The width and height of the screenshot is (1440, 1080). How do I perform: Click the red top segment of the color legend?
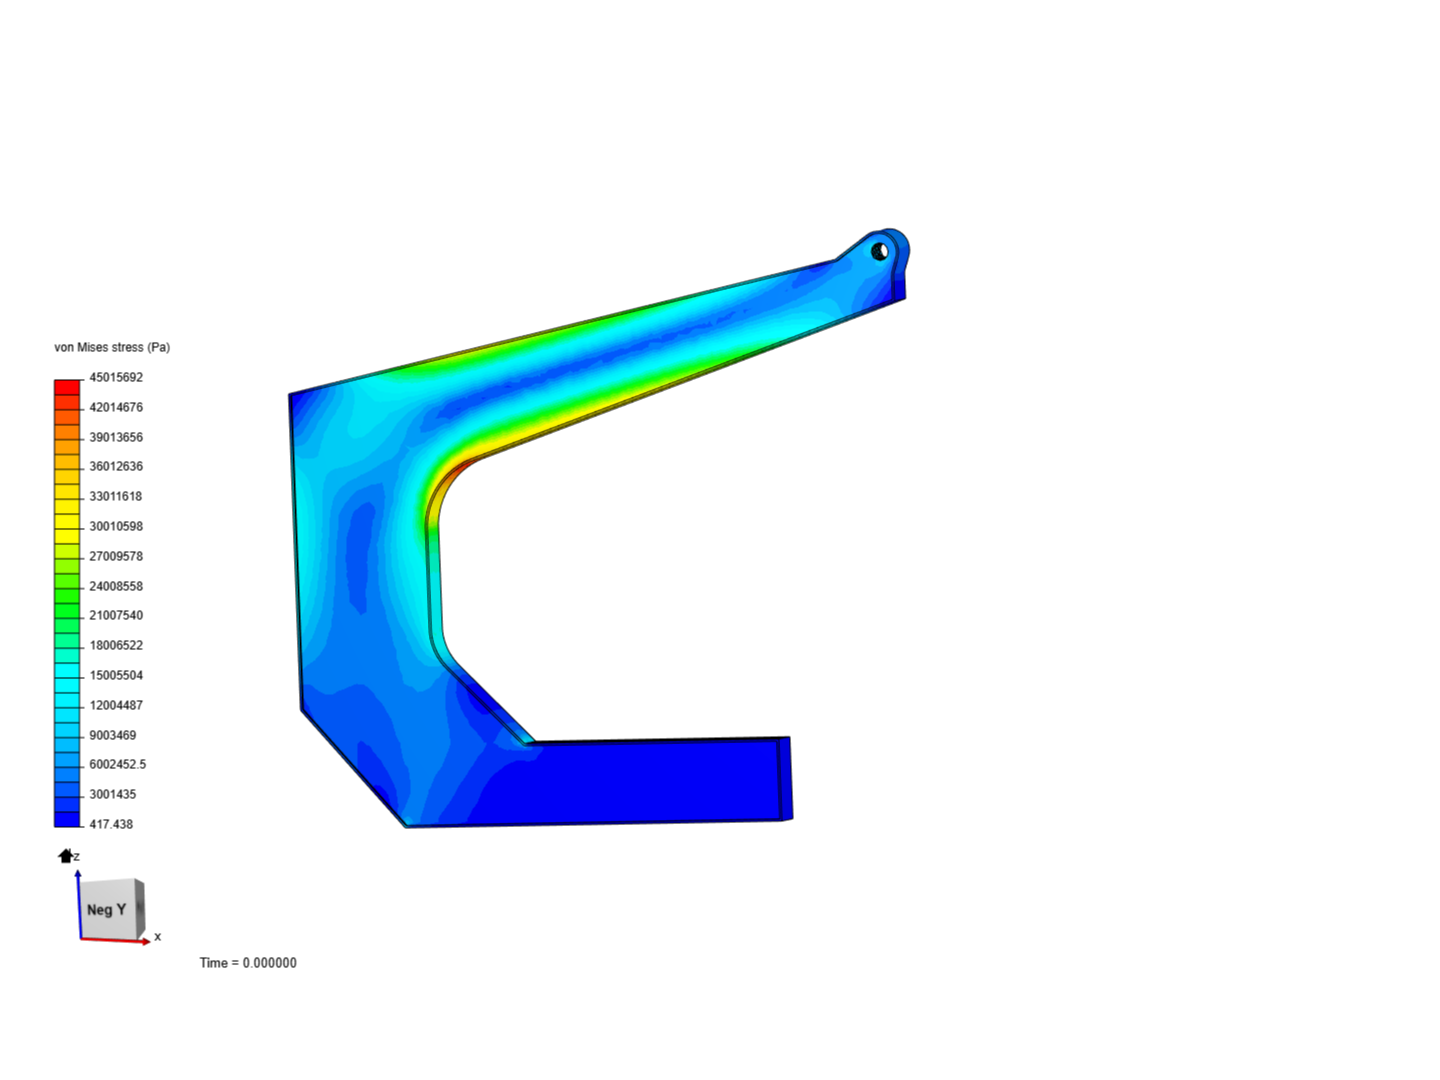66,385
